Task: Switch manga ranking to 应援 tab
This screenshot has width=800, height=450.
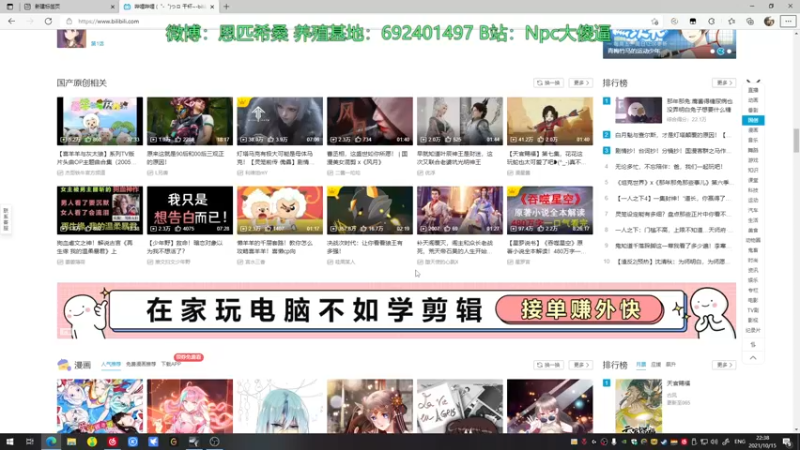Action: pos(656,364)
